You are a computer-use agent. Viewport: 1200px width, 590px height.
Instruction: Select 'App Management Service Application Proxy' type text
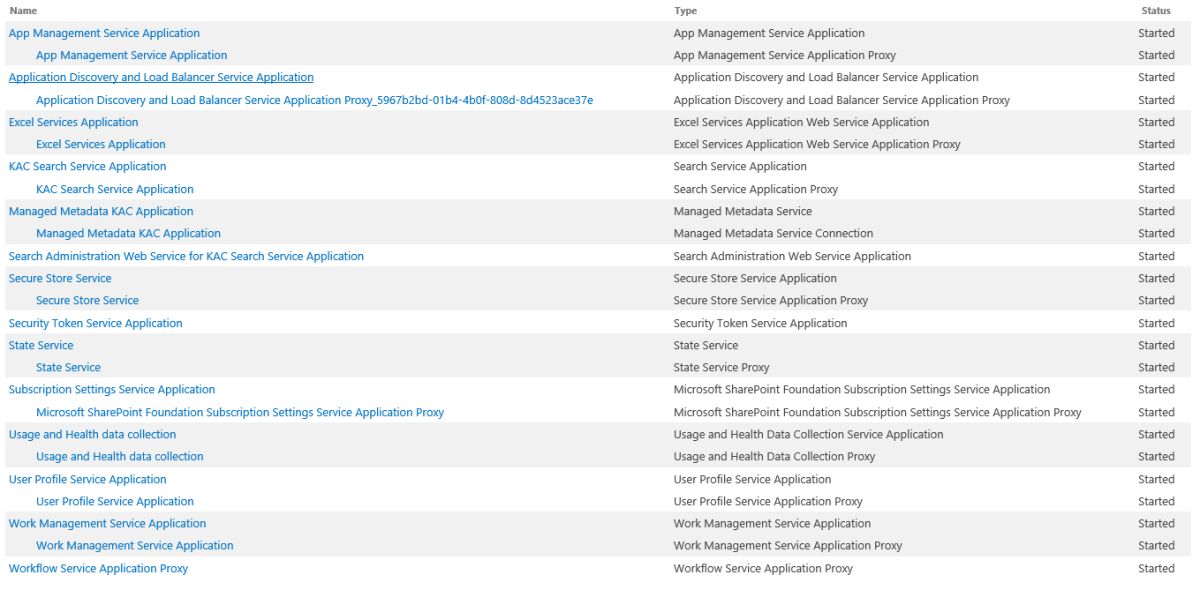785,55
